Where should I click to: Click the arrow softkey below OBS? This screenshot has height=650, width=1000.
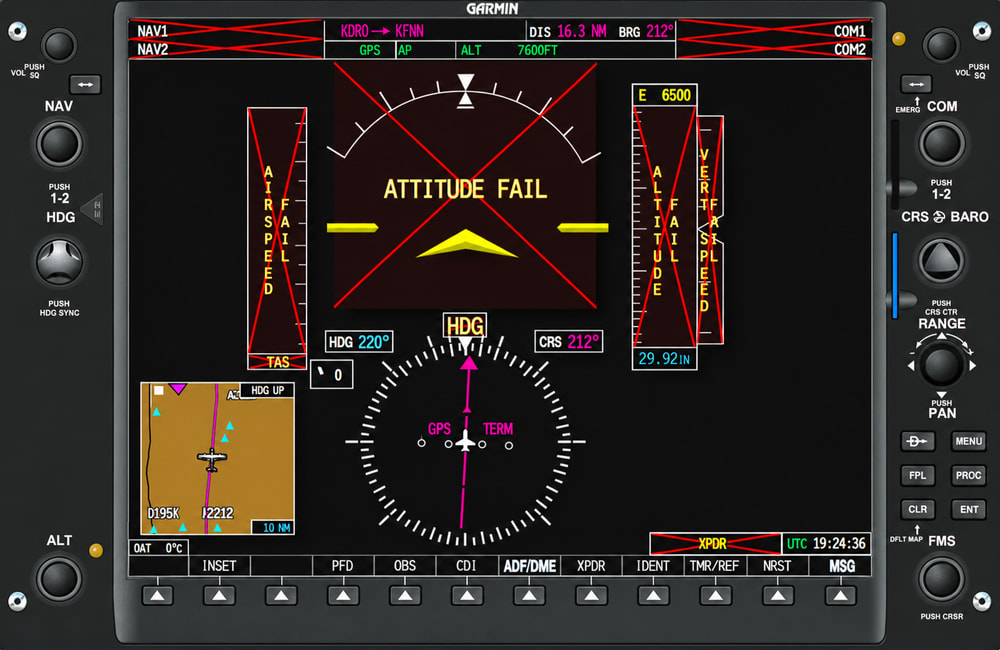405,596
